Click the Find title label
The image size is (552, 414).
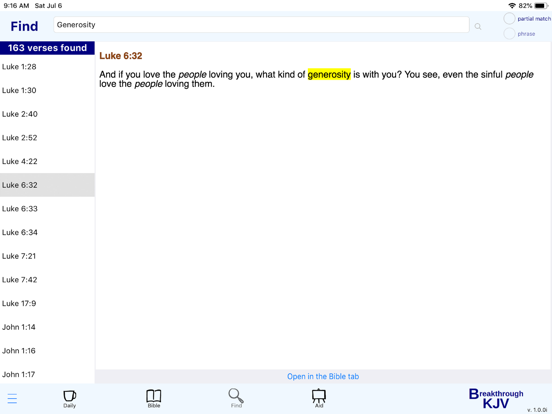point(24,26)
